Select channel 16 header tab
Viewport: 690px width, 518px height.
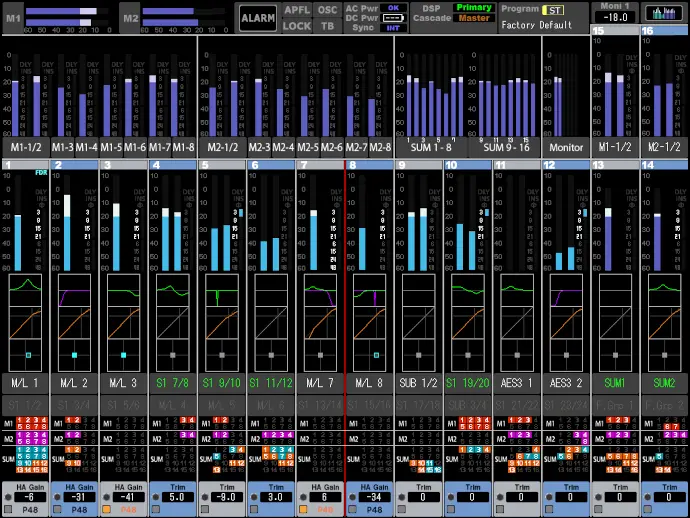665,31
